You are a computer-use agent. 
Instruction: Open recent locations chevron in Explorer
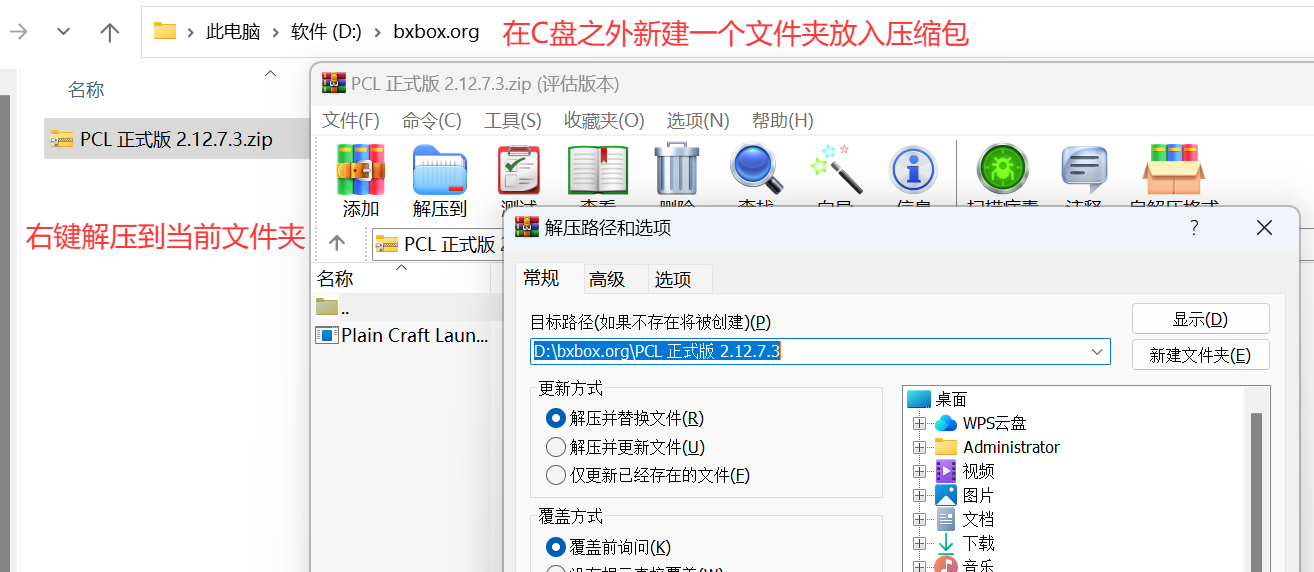coord(64,32)
